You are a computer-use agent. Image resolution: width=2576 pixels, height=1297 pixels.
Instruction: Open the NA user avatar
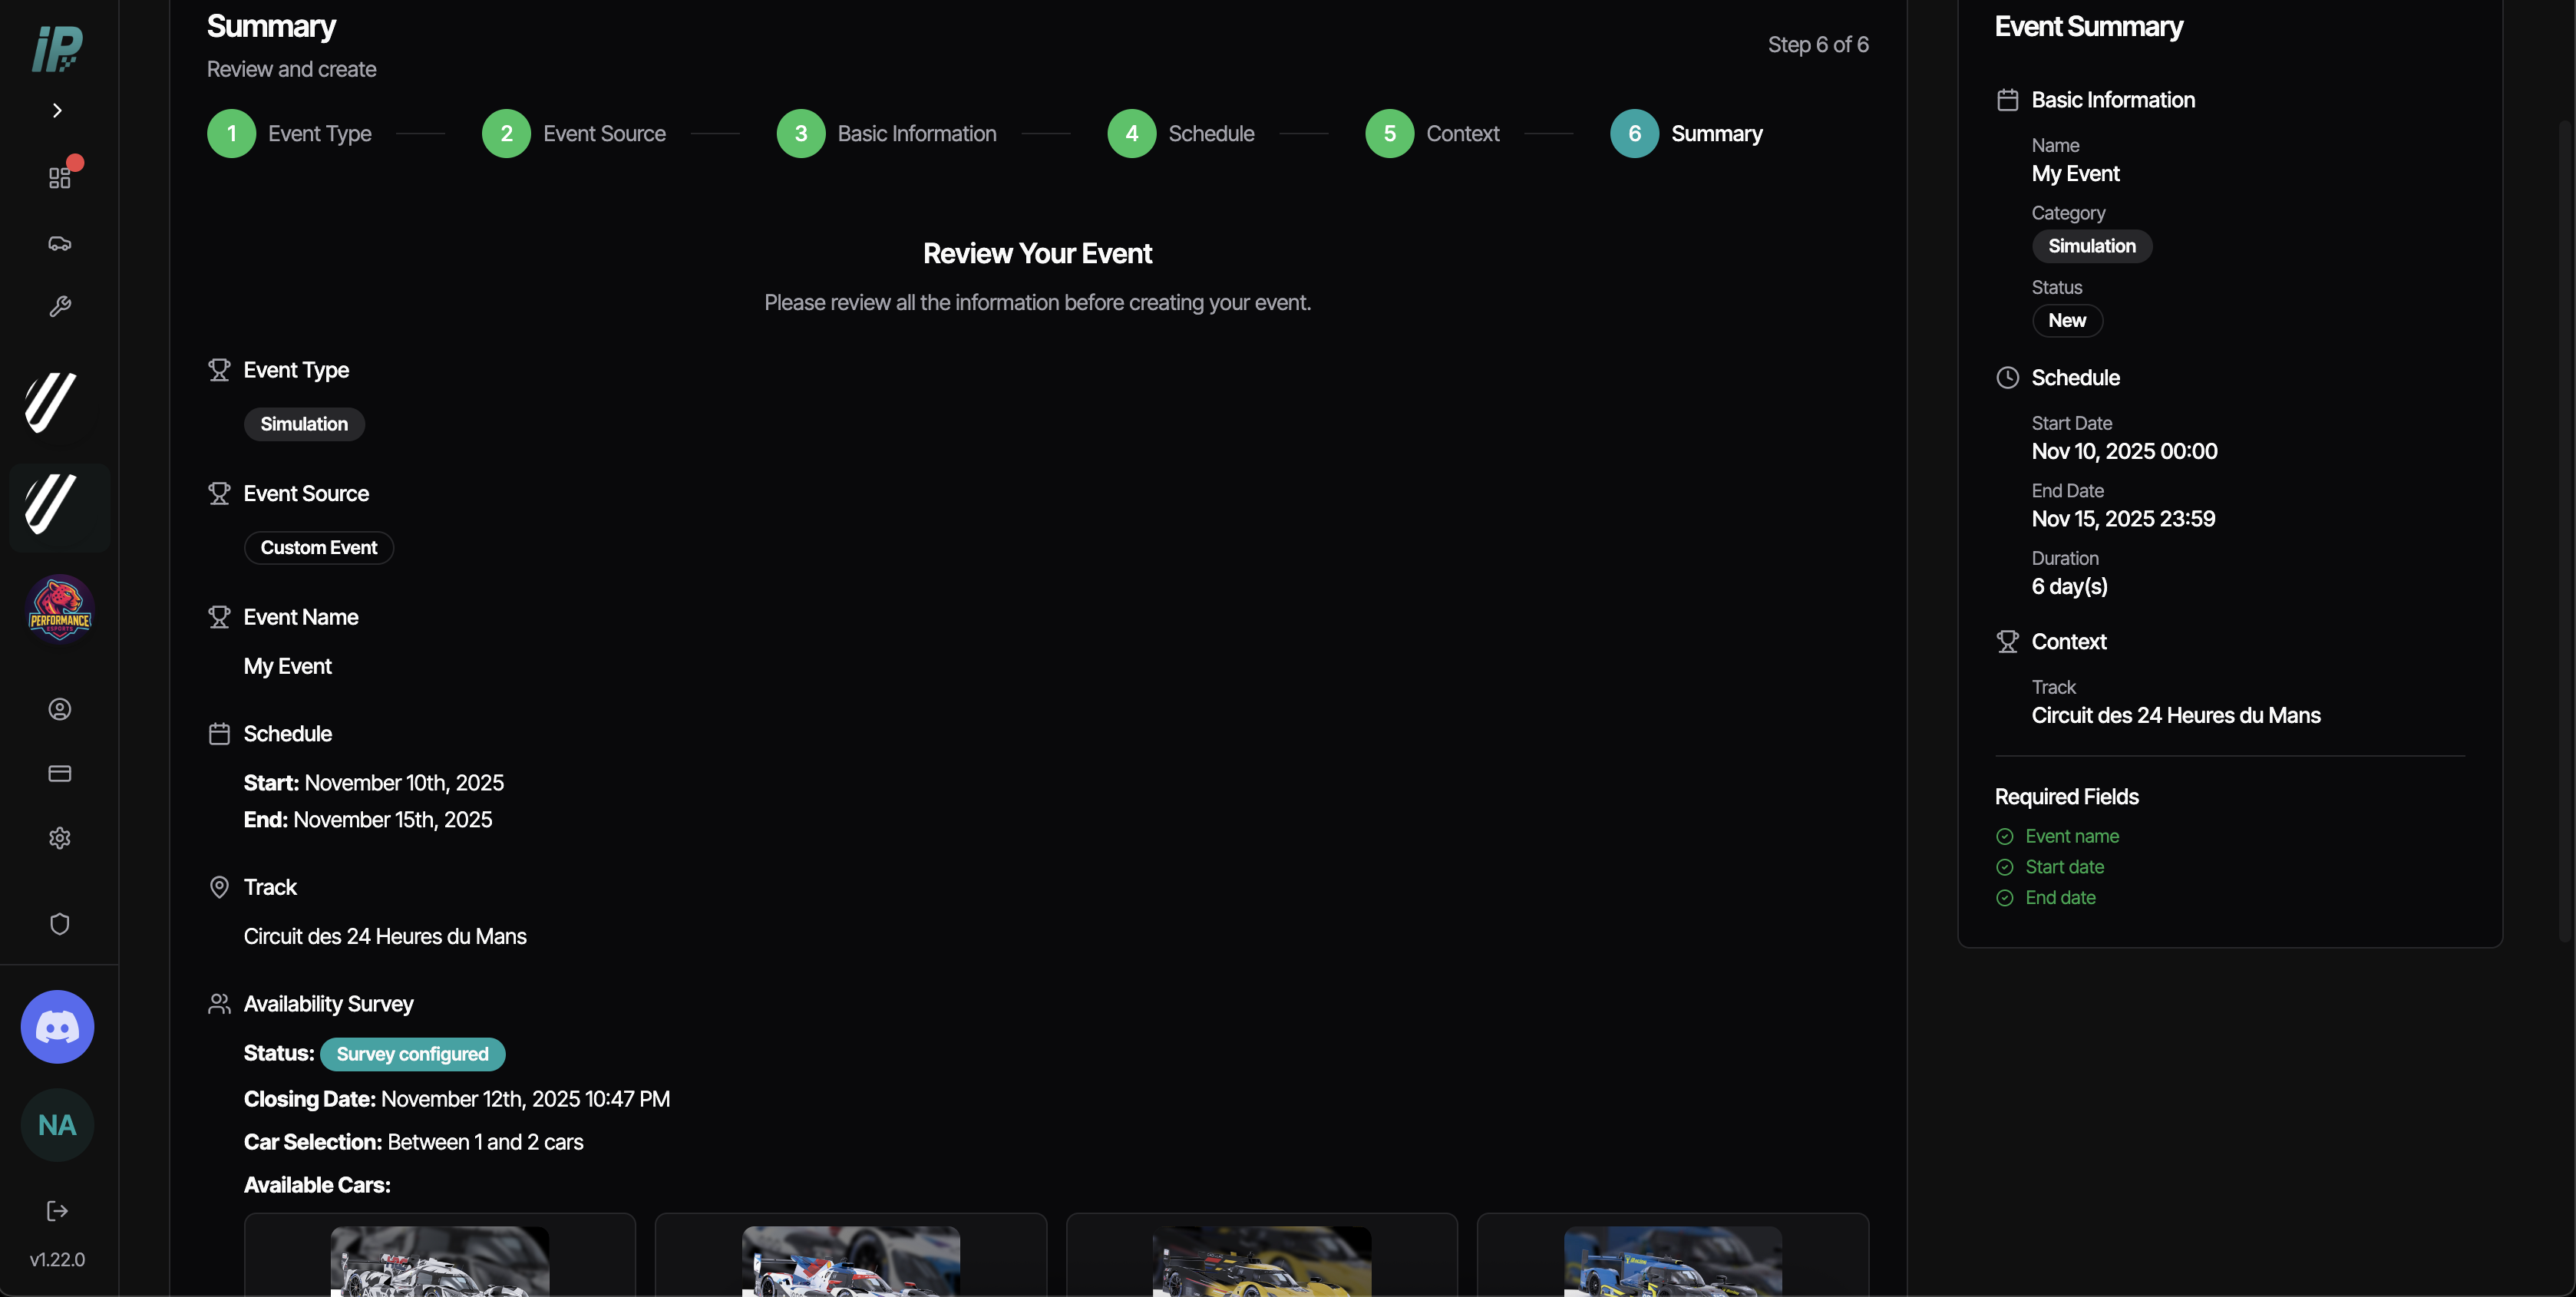click(x=57, y=1124)
